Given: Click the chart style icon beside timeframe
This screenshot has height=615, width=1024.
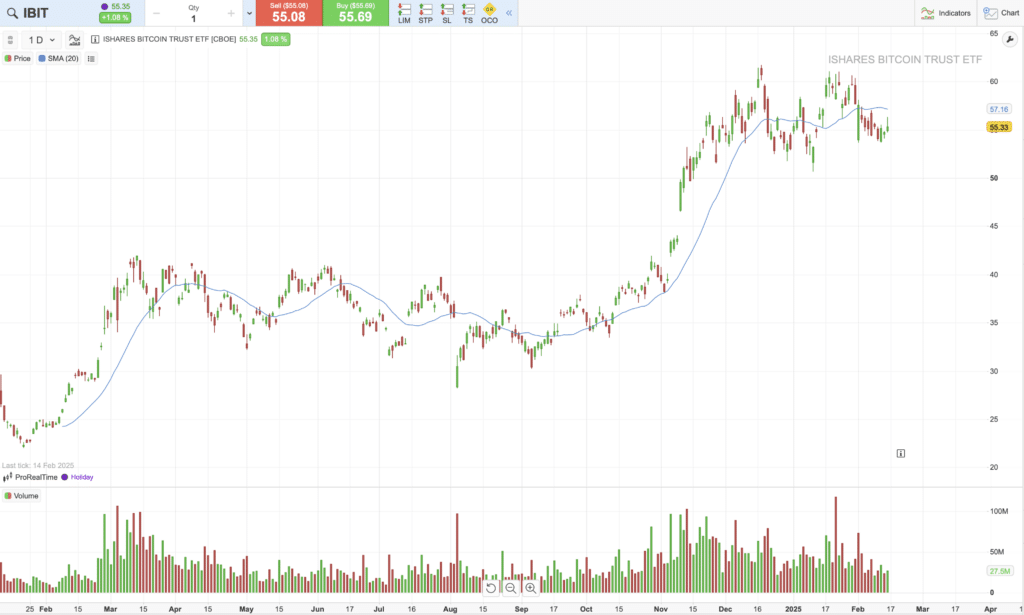Looking at the screenshot, I should point(74,40).
